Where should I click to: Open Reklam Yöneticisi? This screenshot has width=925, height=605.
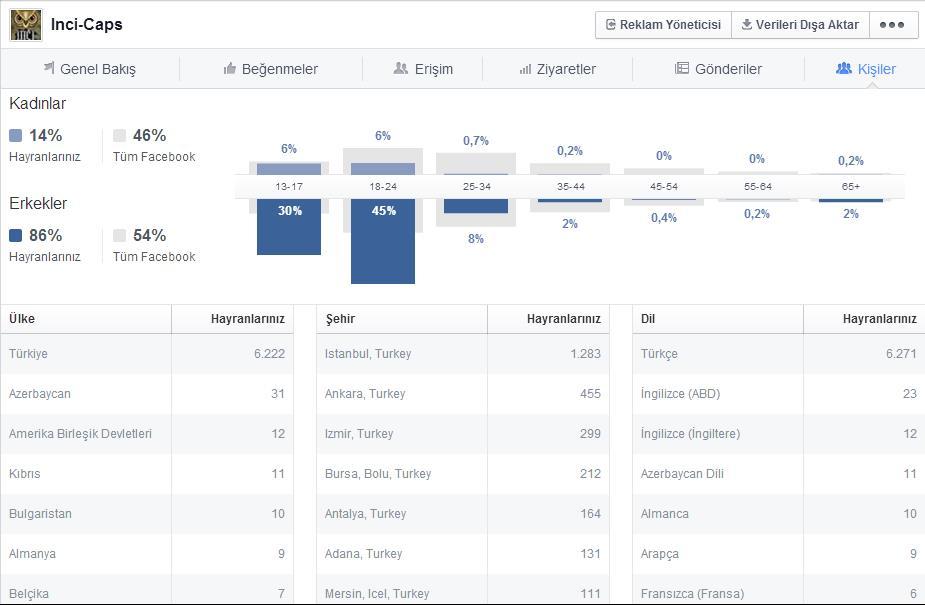(663, 25)
